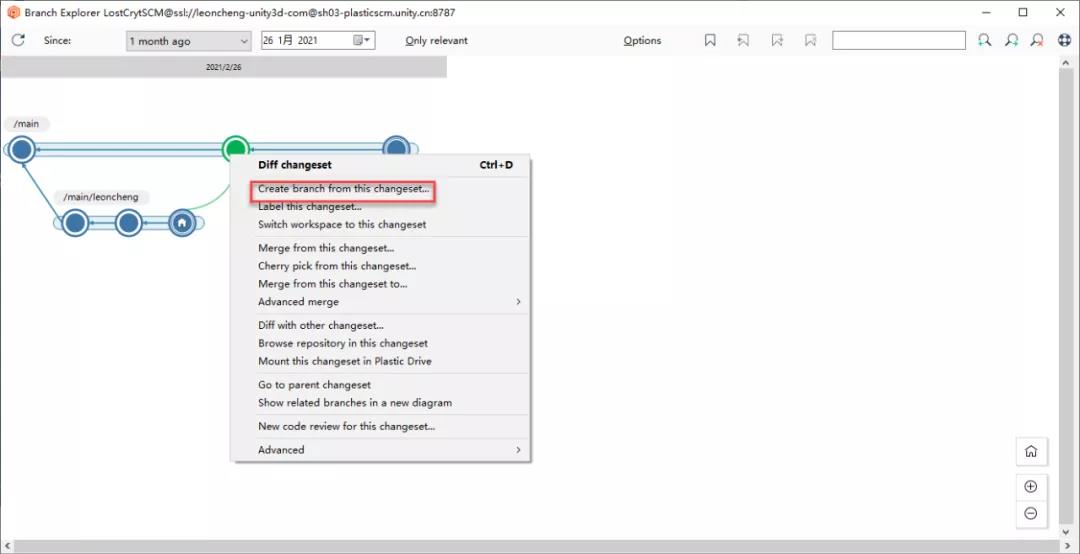Screen dimensions: 1080x554
Task: Click the refresh icon in toolbar
Action: 18,40
